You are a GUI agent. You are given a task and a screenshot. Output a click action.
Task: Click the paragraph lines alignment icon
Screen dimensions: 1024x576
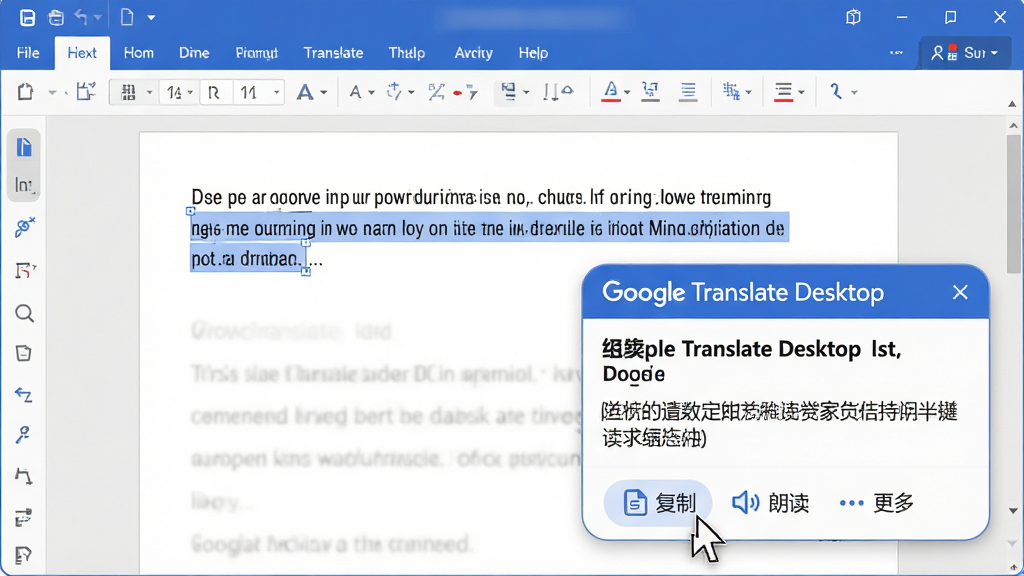[x=688, y=92]
